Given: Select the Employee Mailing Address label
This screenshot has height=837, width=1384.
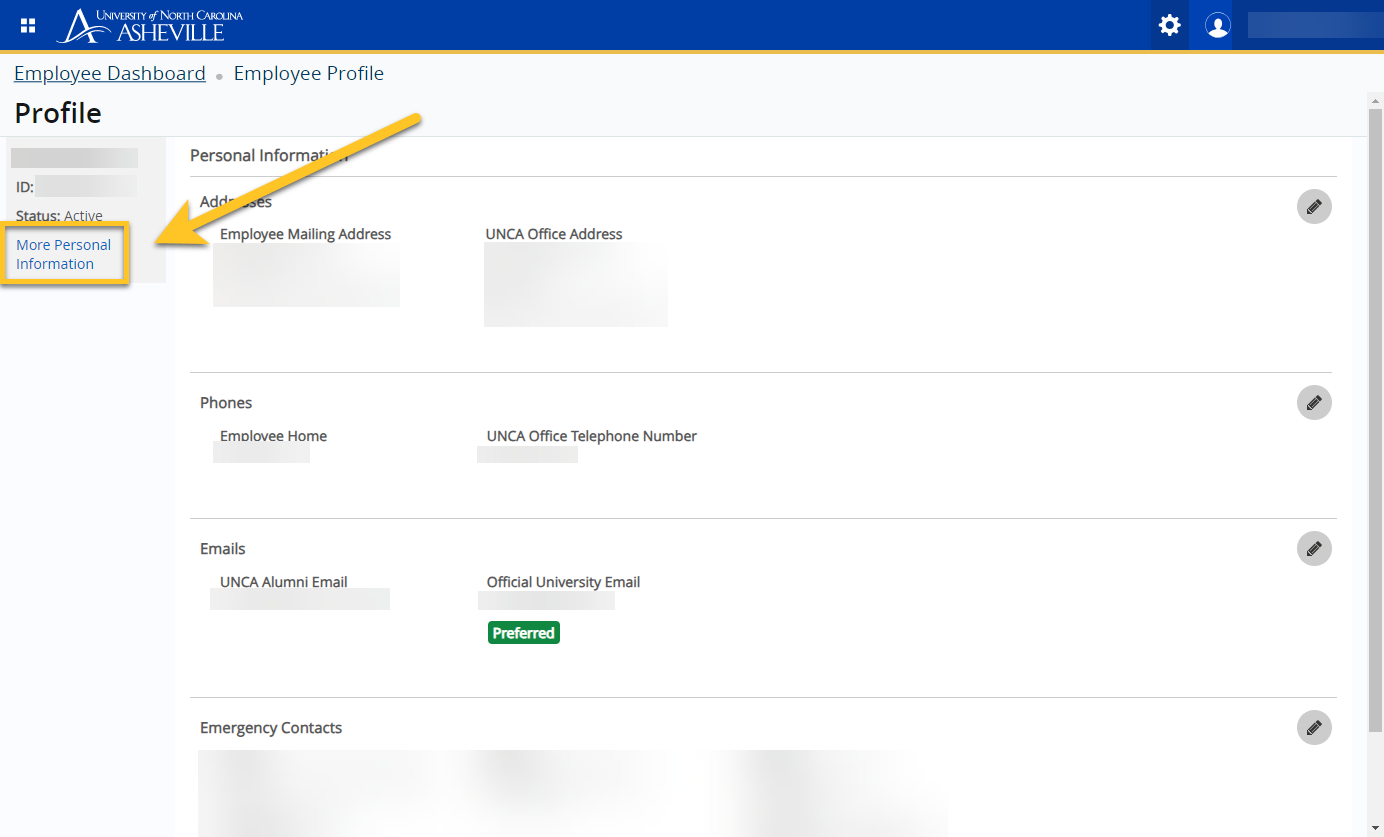Looking at the screenshot, I should tap(305, 234).
